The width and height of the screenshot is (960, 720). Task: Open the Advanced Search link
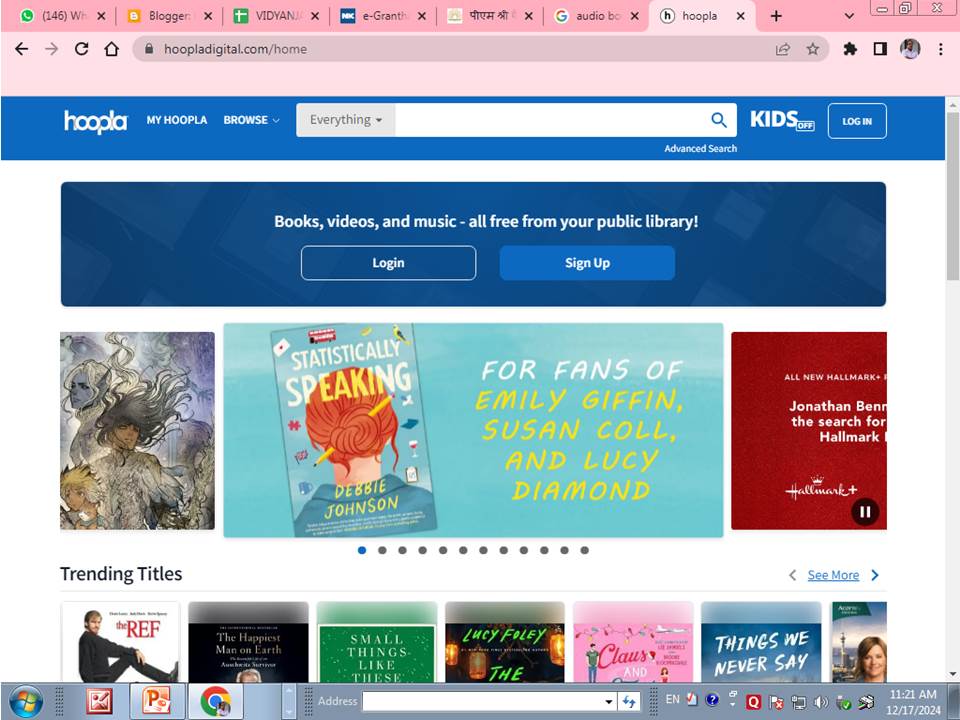pyautogui.click(x=700, y=148)
